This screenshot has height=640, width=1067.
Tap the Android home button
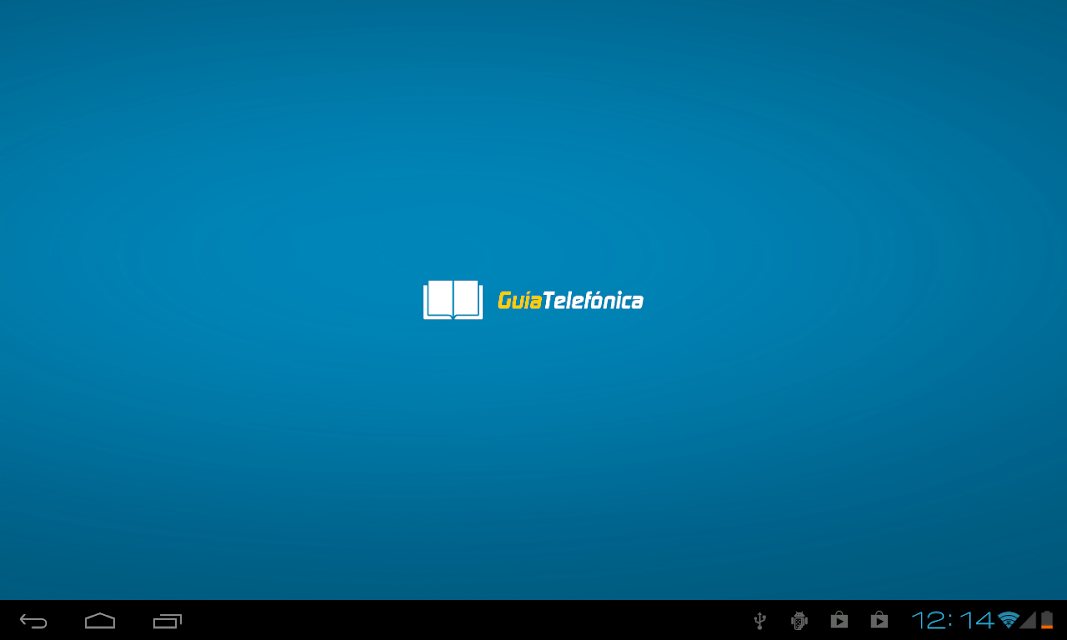100,620
